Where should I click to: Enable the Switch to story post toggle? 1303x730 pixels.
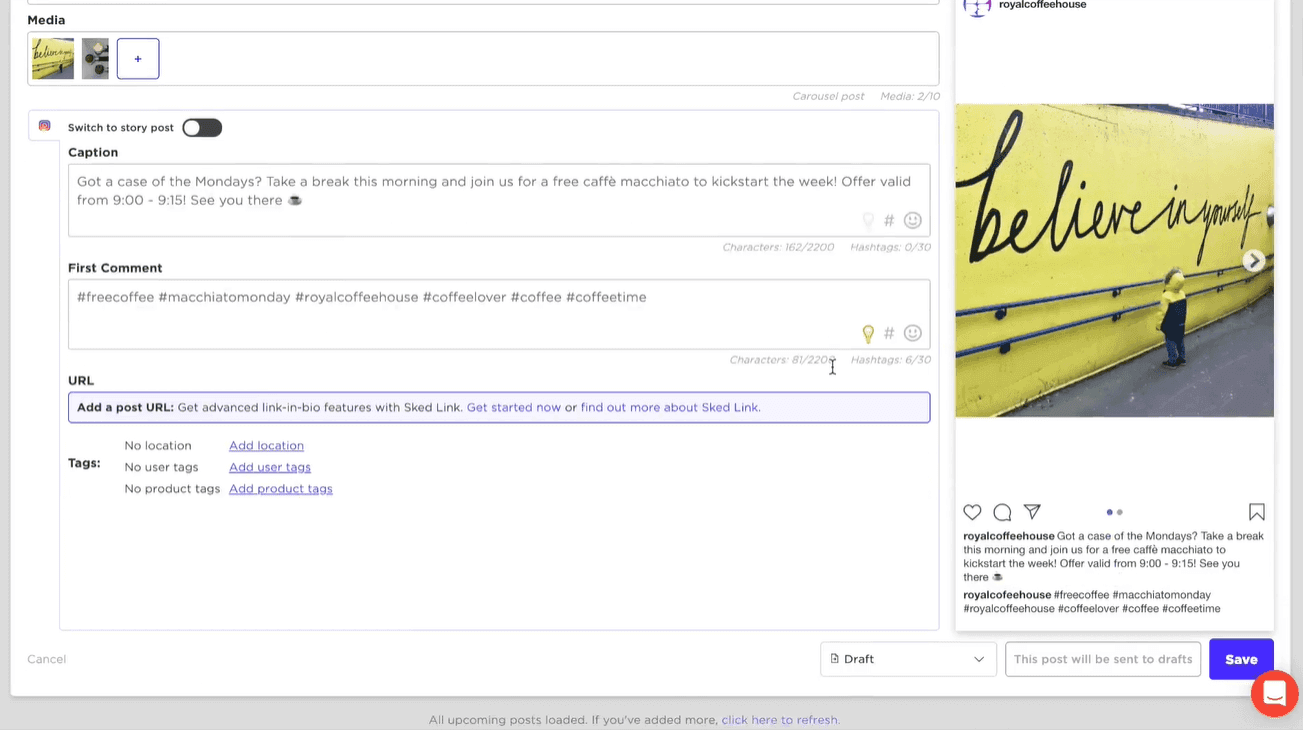[201, 127]
